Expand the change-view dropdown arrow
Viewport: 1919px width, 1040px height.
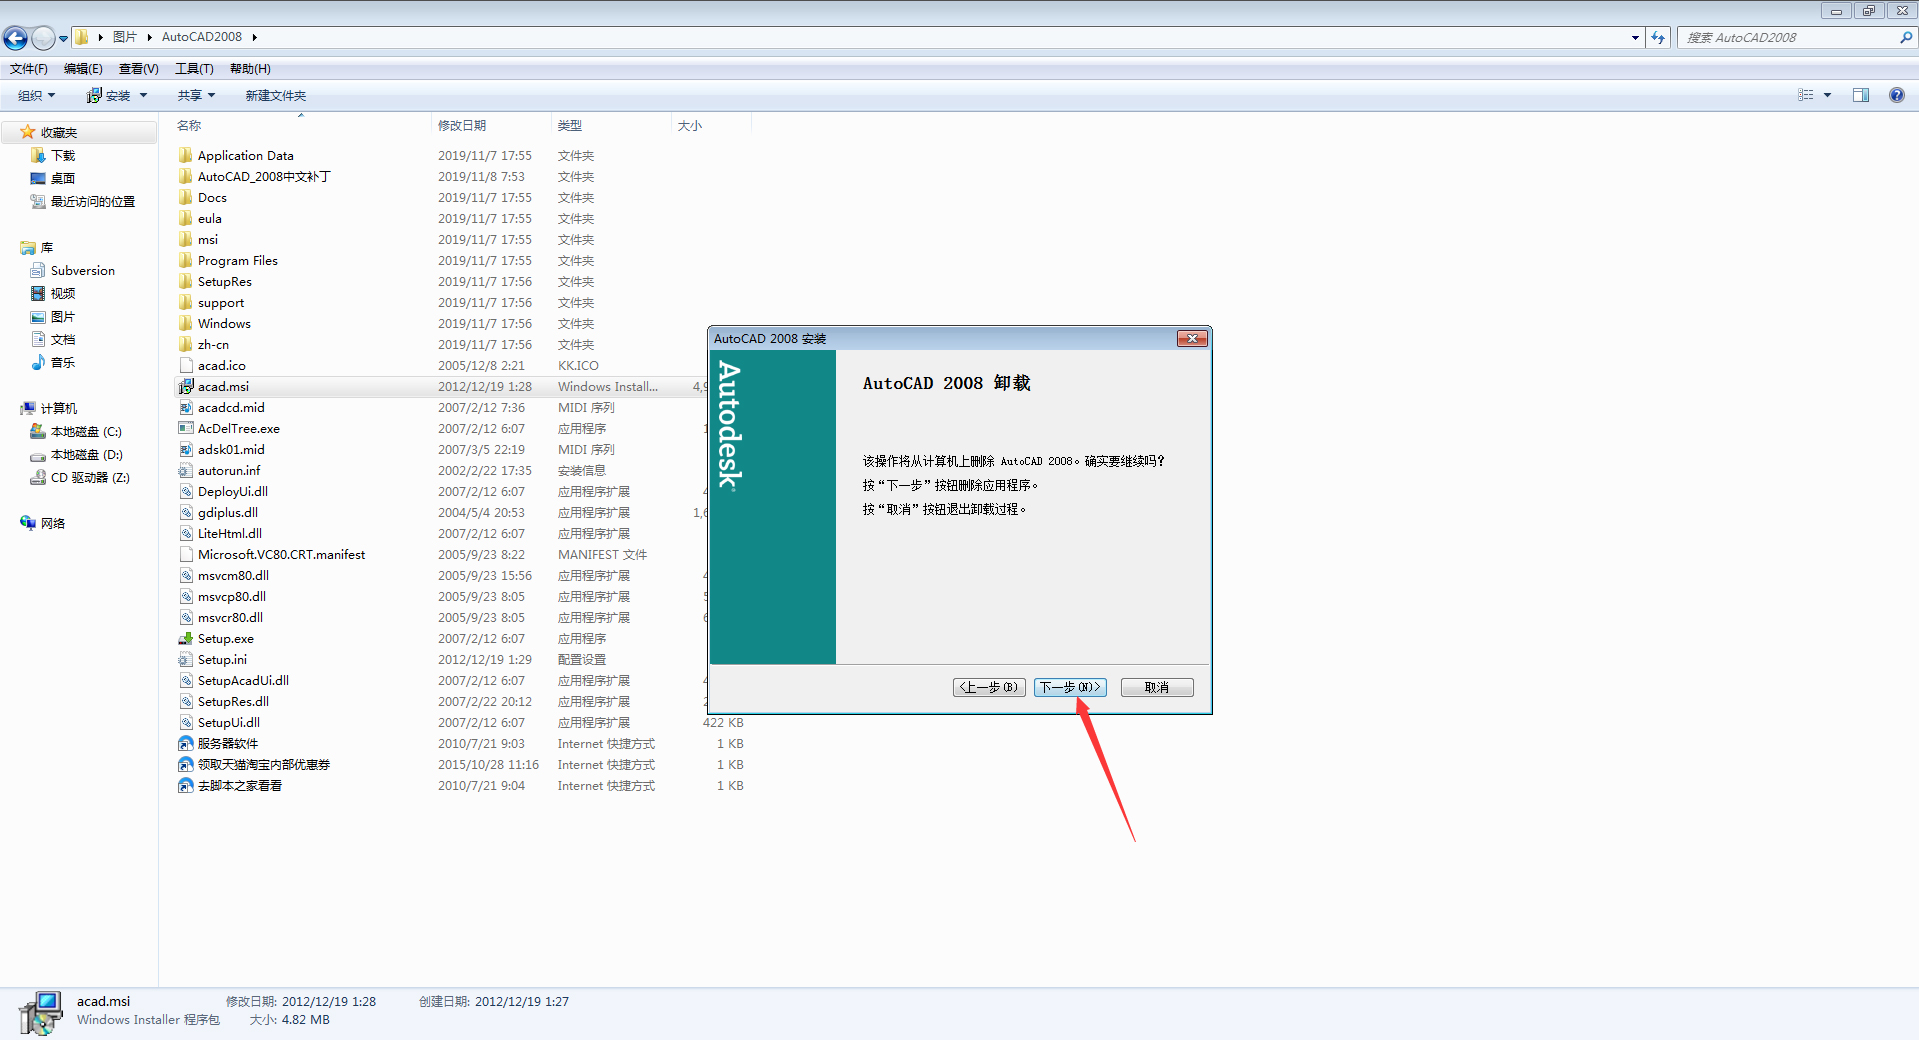pyautogui.click(x=1825, y=95)
